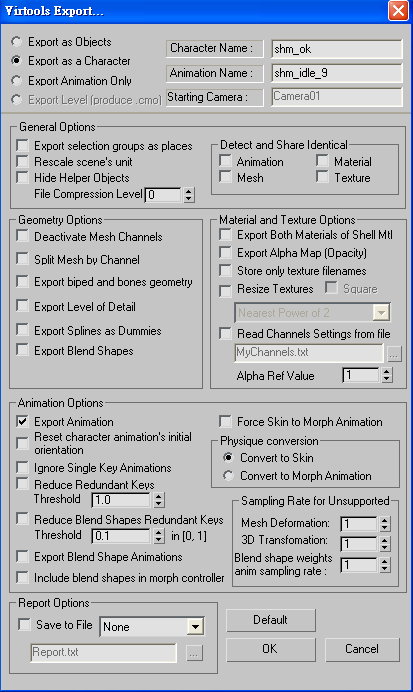Image resolution: width=413 pixels, height=692 pixels.
Task: Decrease the Alpha Ref Value spinner
Action: [x=387, y=379]
